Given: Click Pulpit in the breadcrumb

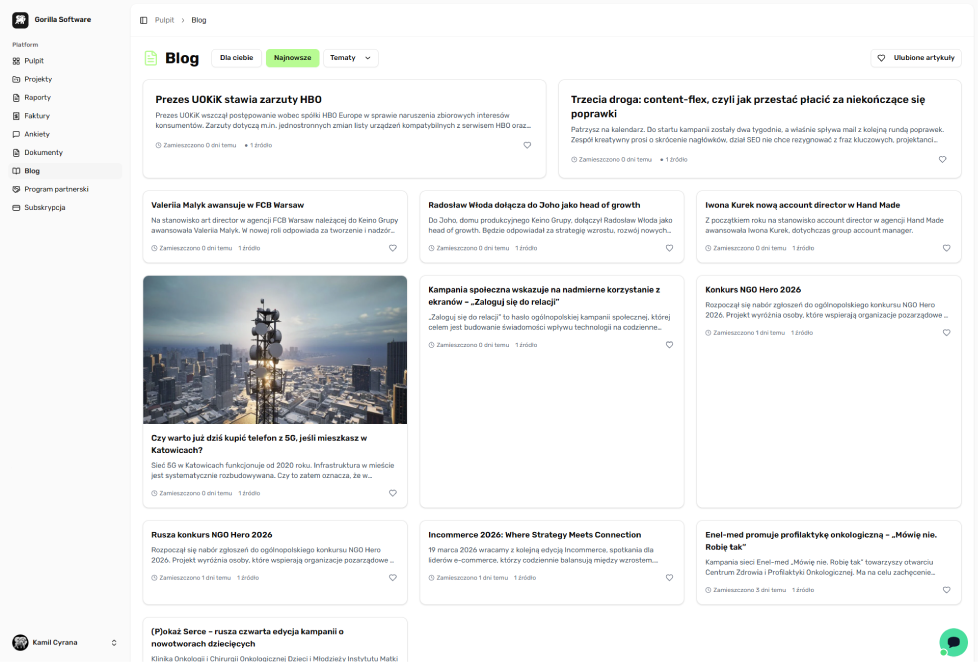Looking at the screenshot, I should pos(164,20).
